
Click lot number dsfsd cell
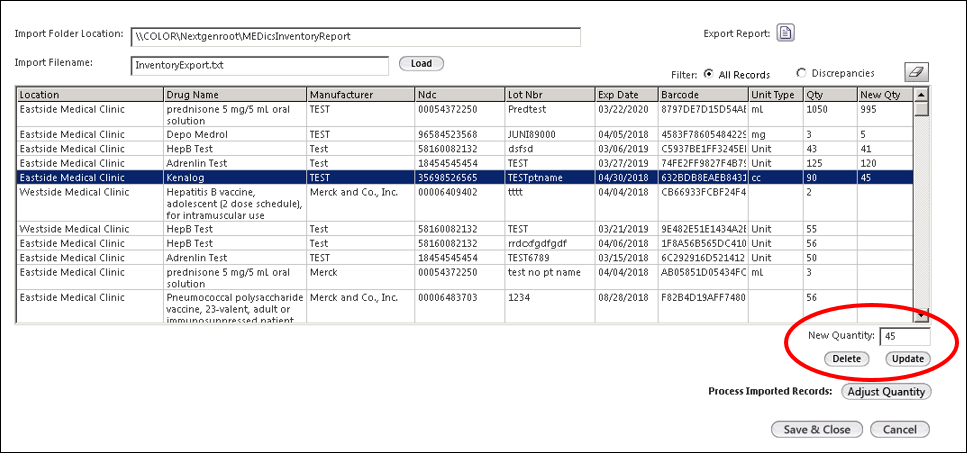(x=550, y=149)
